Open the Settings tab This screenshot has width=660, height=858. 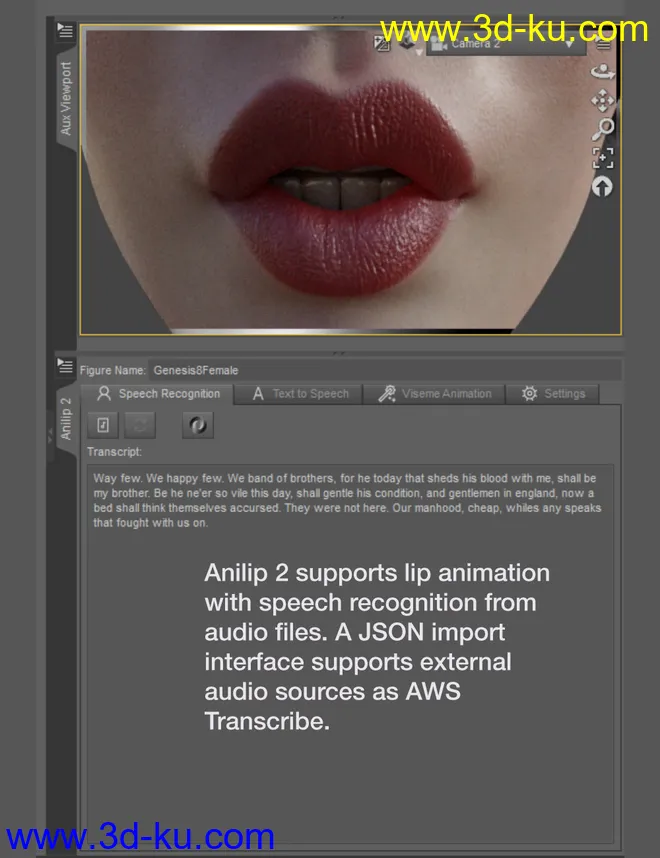coord(552,394)
